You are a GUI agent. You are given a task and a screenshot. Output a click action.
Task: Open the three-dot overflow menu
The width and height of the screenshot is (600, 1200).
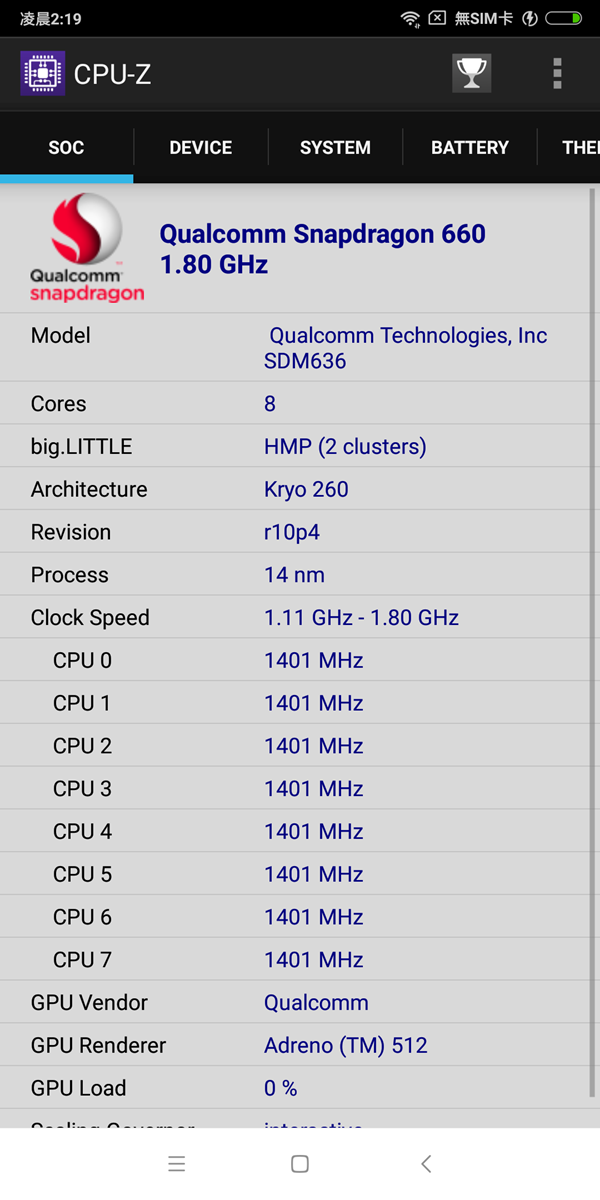[x=557, y=73]
